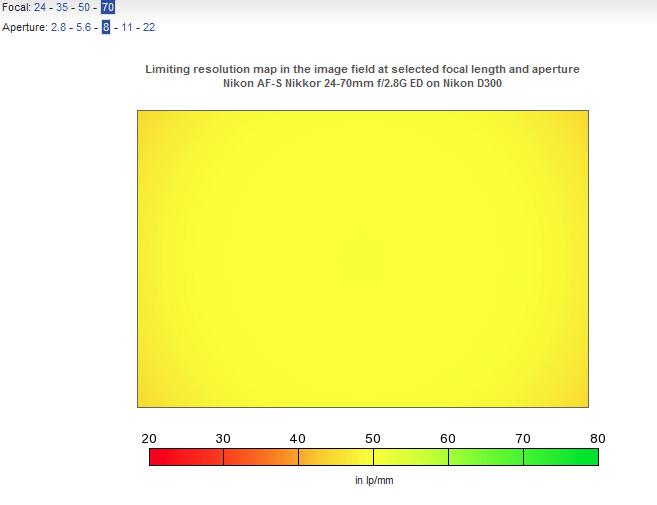
Task: Click the highlighted aperture 8
Action: coord(106,27)
